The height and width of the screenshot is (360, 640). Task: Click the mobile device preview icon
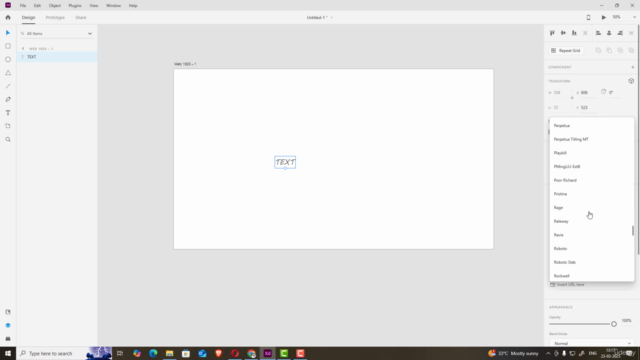[588, 18]
